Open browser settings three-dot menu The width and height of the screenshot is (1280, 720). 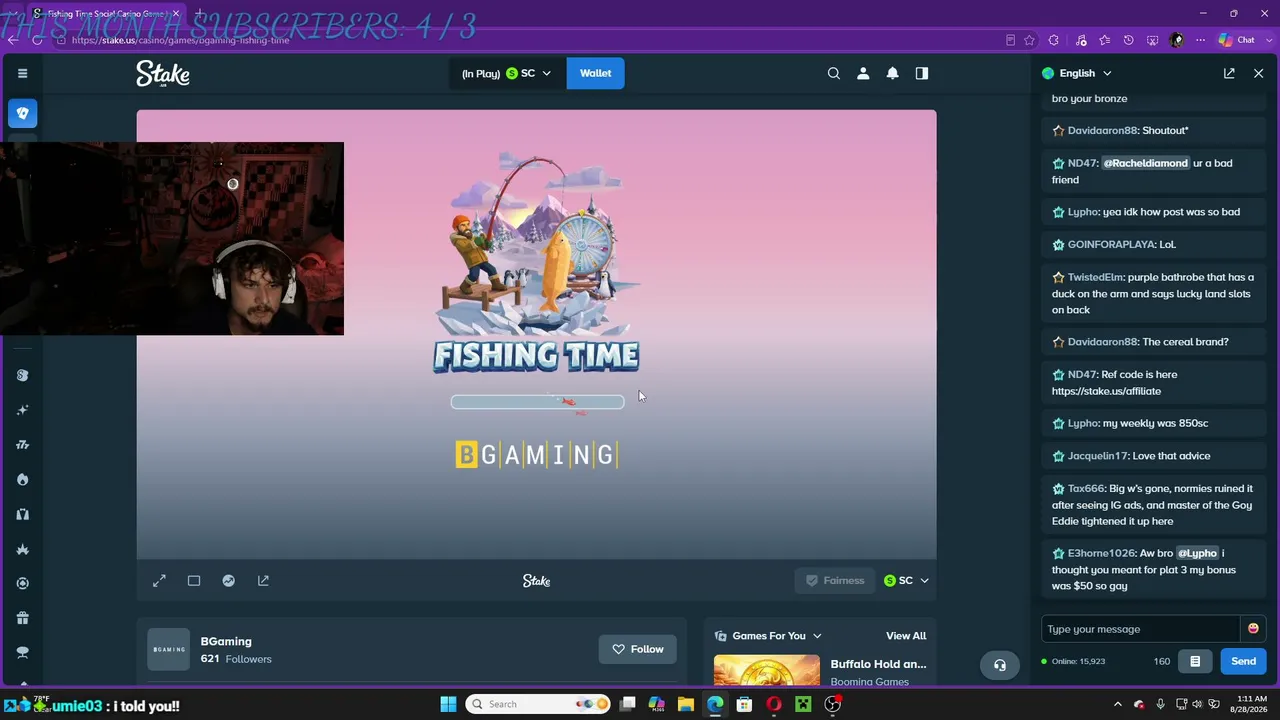point(1199,40)
